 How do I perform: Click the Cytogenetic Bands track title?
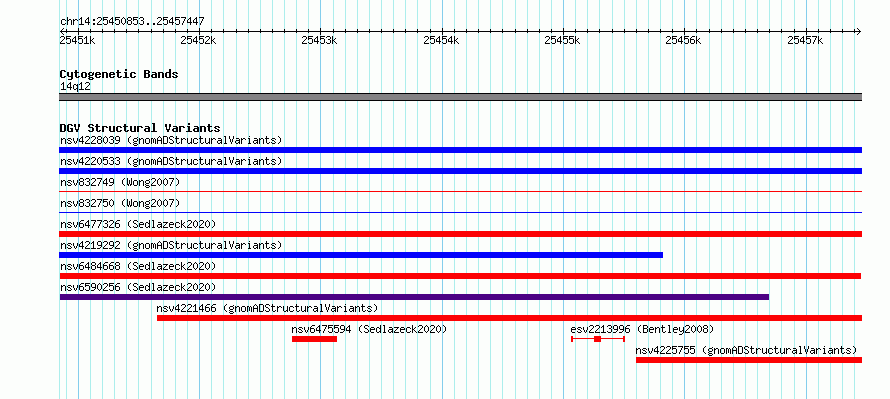pyautogui.click(x=119, y=74)
